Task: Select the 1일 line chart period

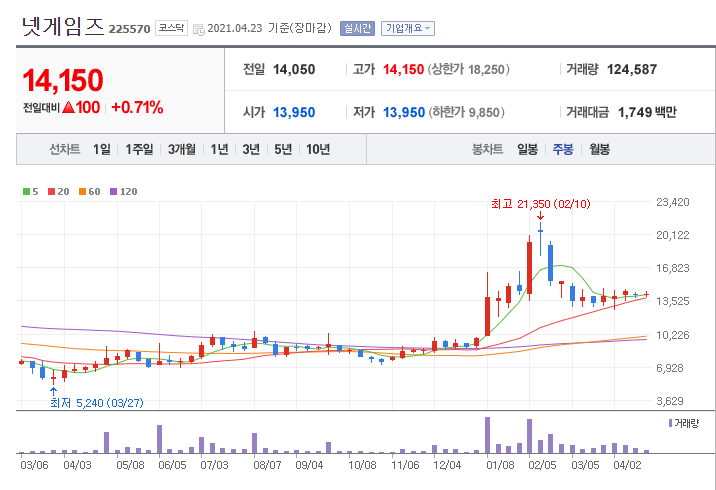Action: tap(101, 149)
